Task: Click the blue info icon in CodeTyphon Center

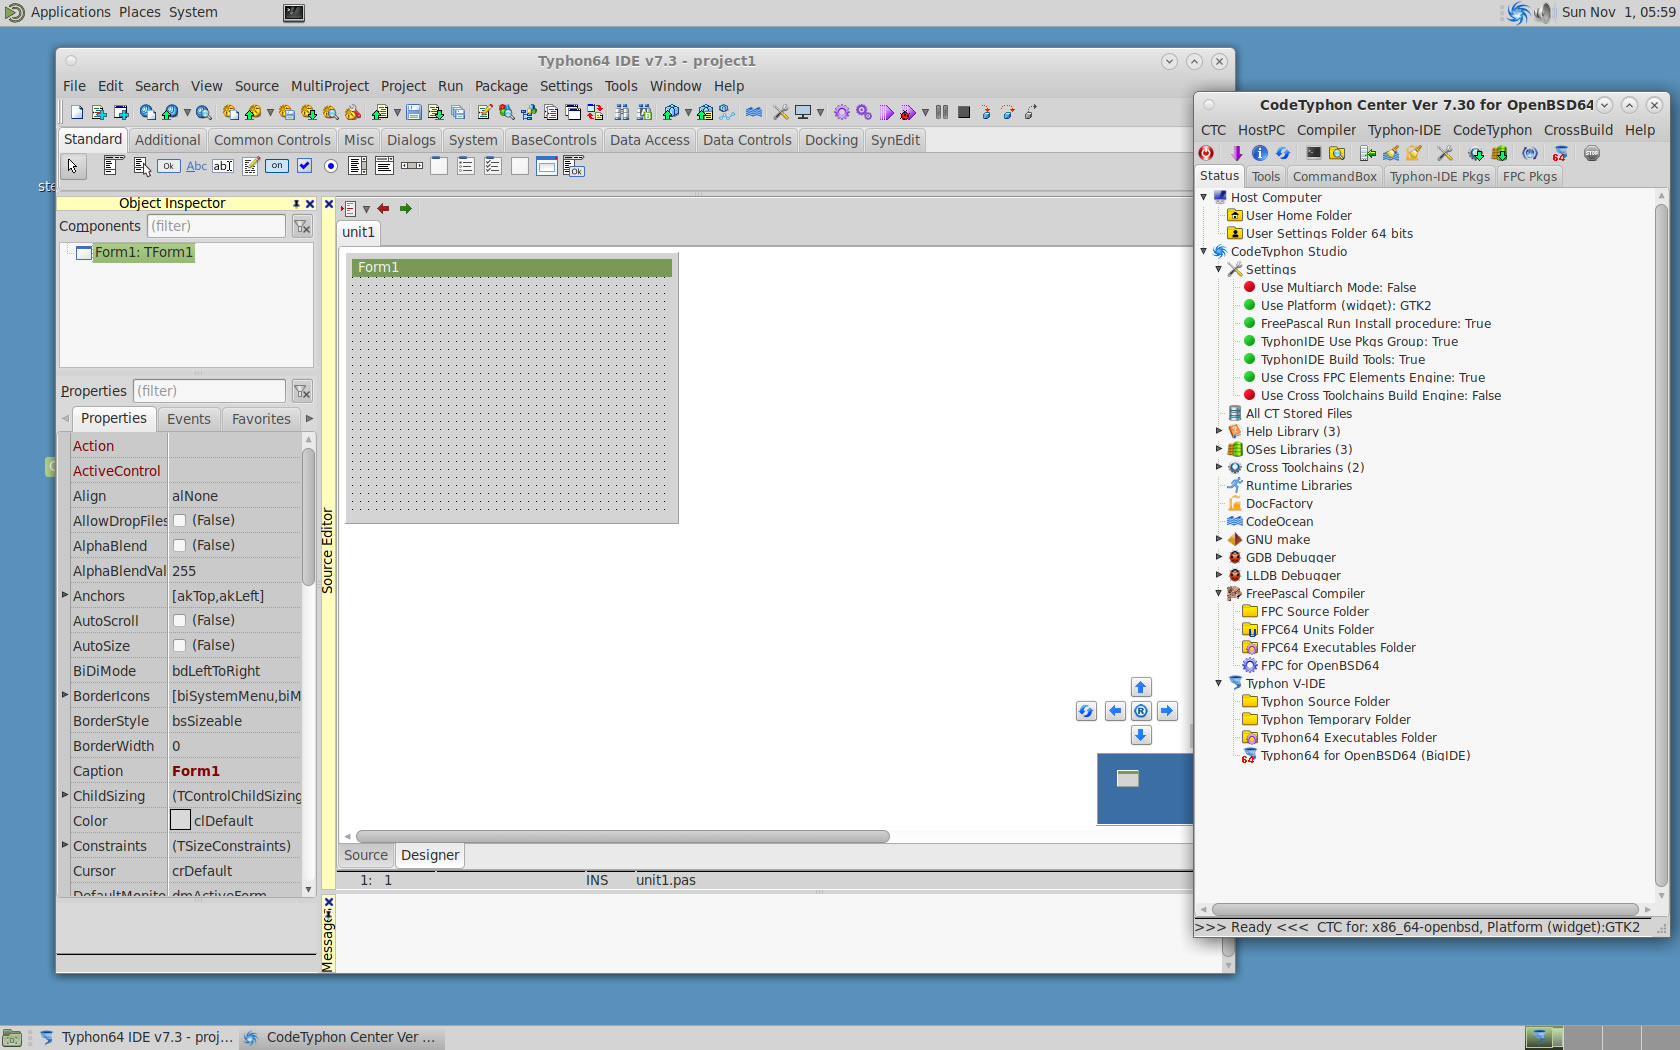Action: coord(1260,153)
